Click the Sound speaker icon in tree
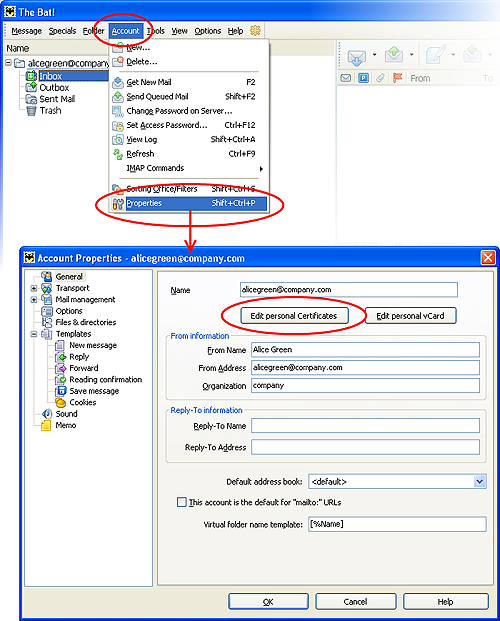Screen dimensions: 500x621 (47, 414)
